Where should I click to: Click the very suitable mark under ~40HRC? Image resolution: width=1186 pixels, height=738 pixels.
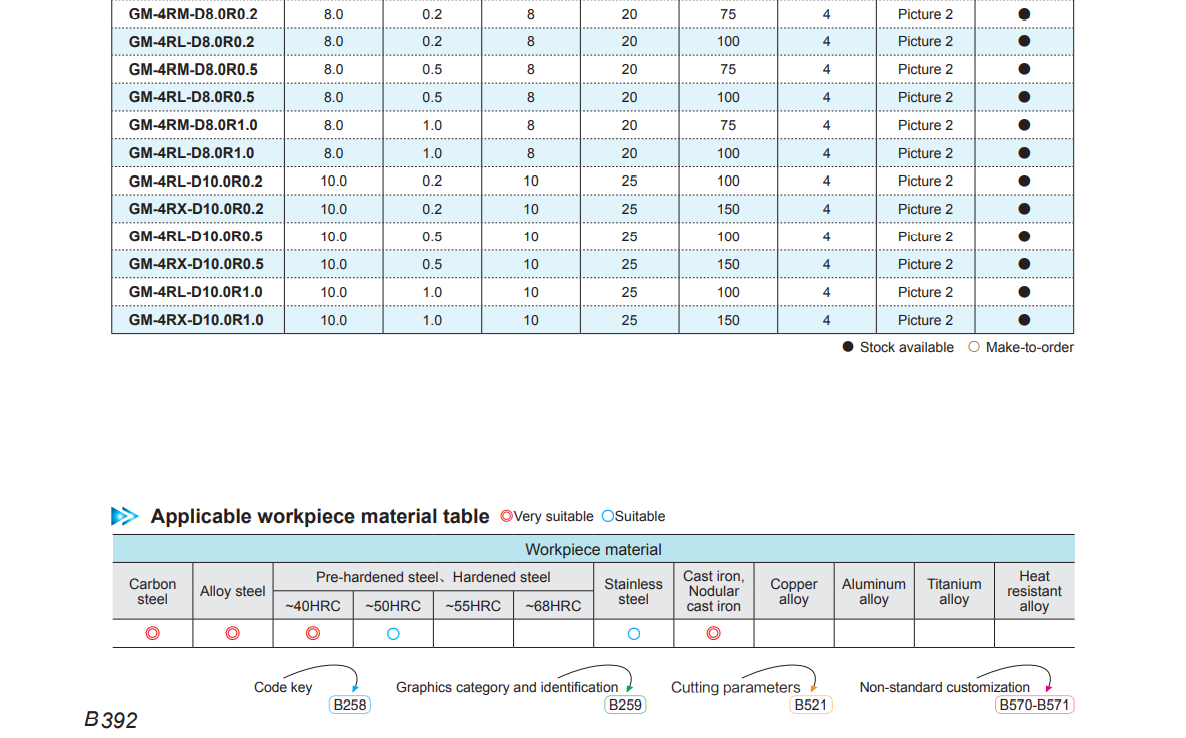click(313, 633)
